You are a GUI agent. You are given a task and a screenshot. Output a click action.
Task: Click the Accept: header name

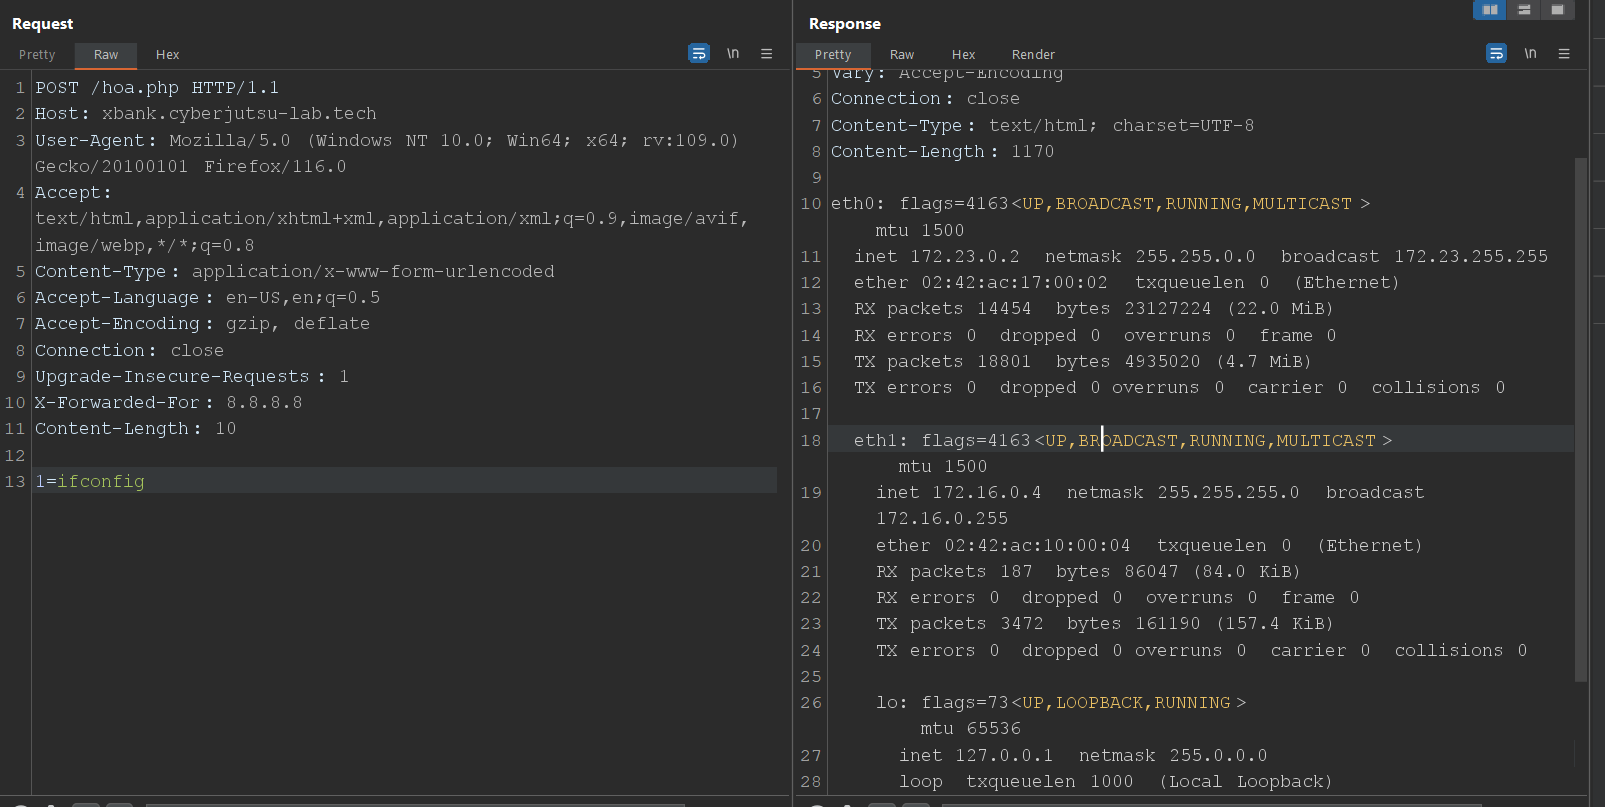[73, 192]
